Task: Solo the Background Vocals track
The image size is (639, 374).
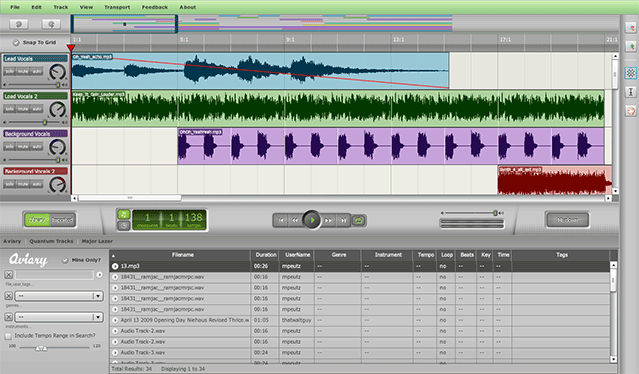Action: [x=10, y=147]
